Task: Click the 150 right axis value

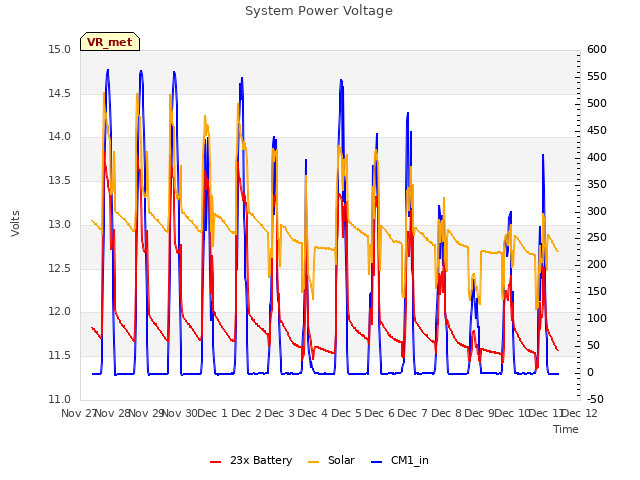Action: [x=597, y=291]
